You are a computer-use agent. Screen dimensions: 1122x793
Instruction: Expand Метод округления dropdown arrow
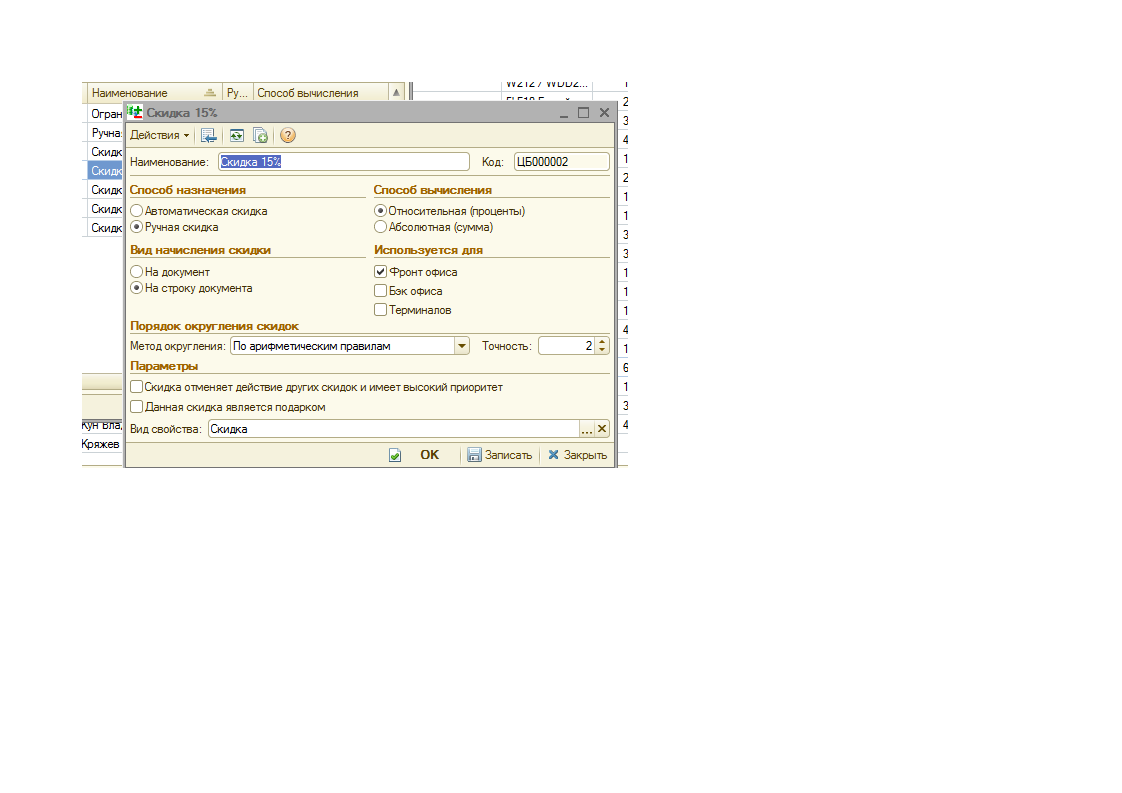462,346
